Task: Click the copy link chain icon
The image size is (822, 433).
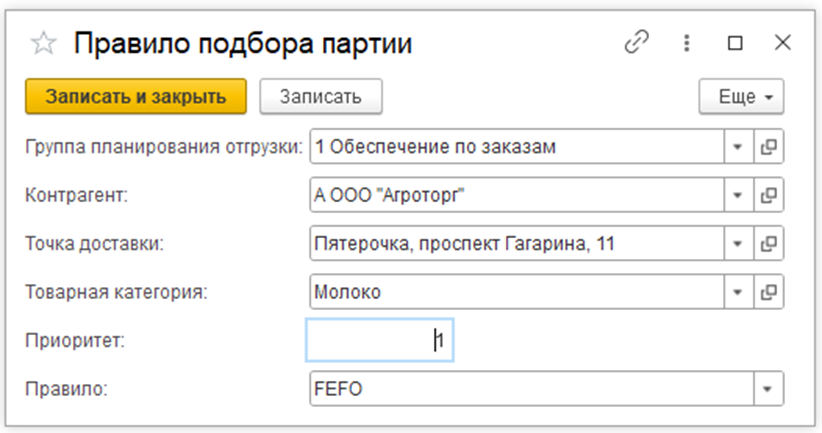Action: click(635, 43)
